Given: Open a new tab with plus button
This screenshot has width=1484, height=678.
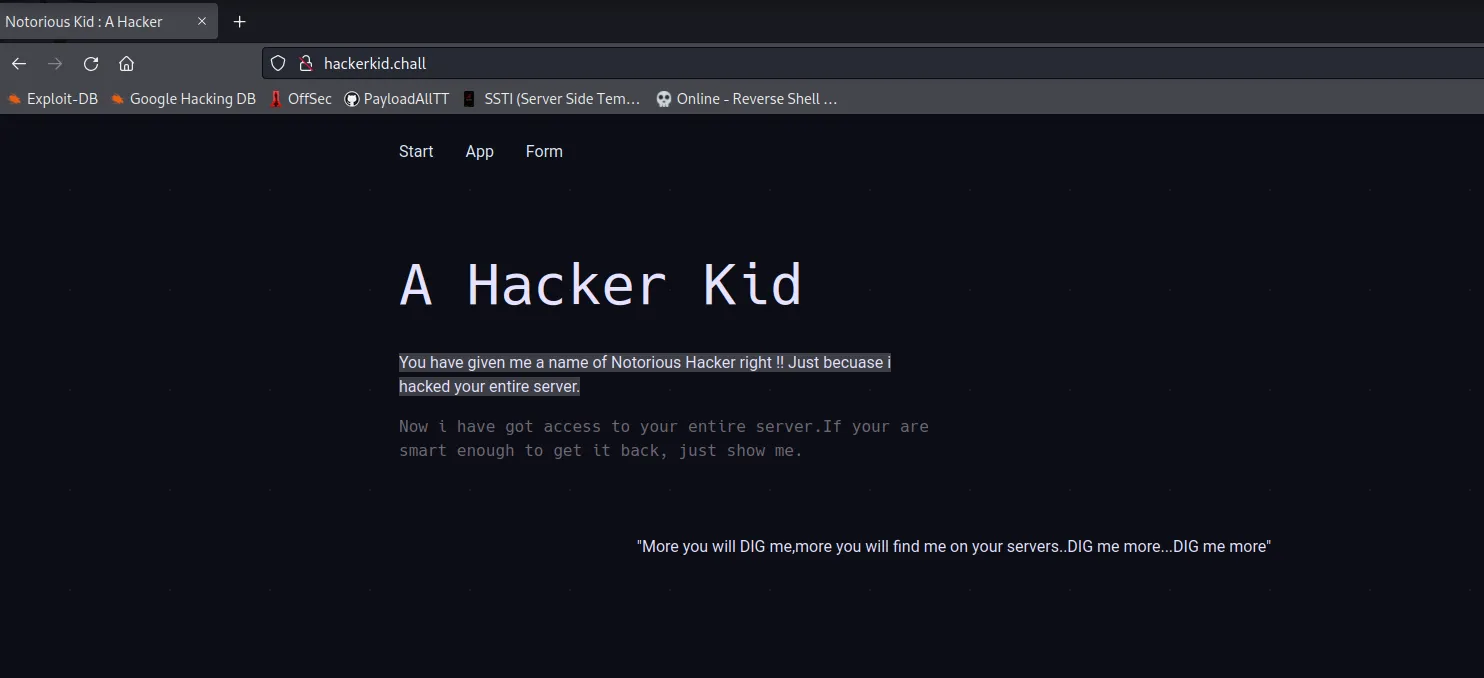Looking at the screenshot, I should [x=239, y=22].
